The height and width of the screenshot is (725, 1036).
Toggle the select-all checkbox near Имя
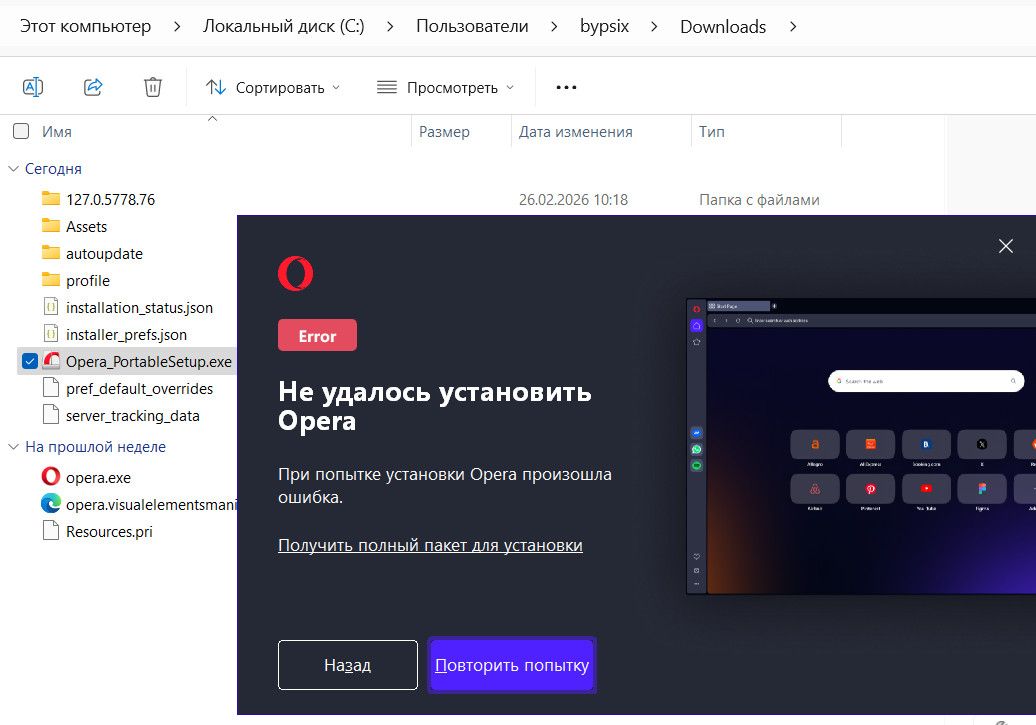point(21,131)
